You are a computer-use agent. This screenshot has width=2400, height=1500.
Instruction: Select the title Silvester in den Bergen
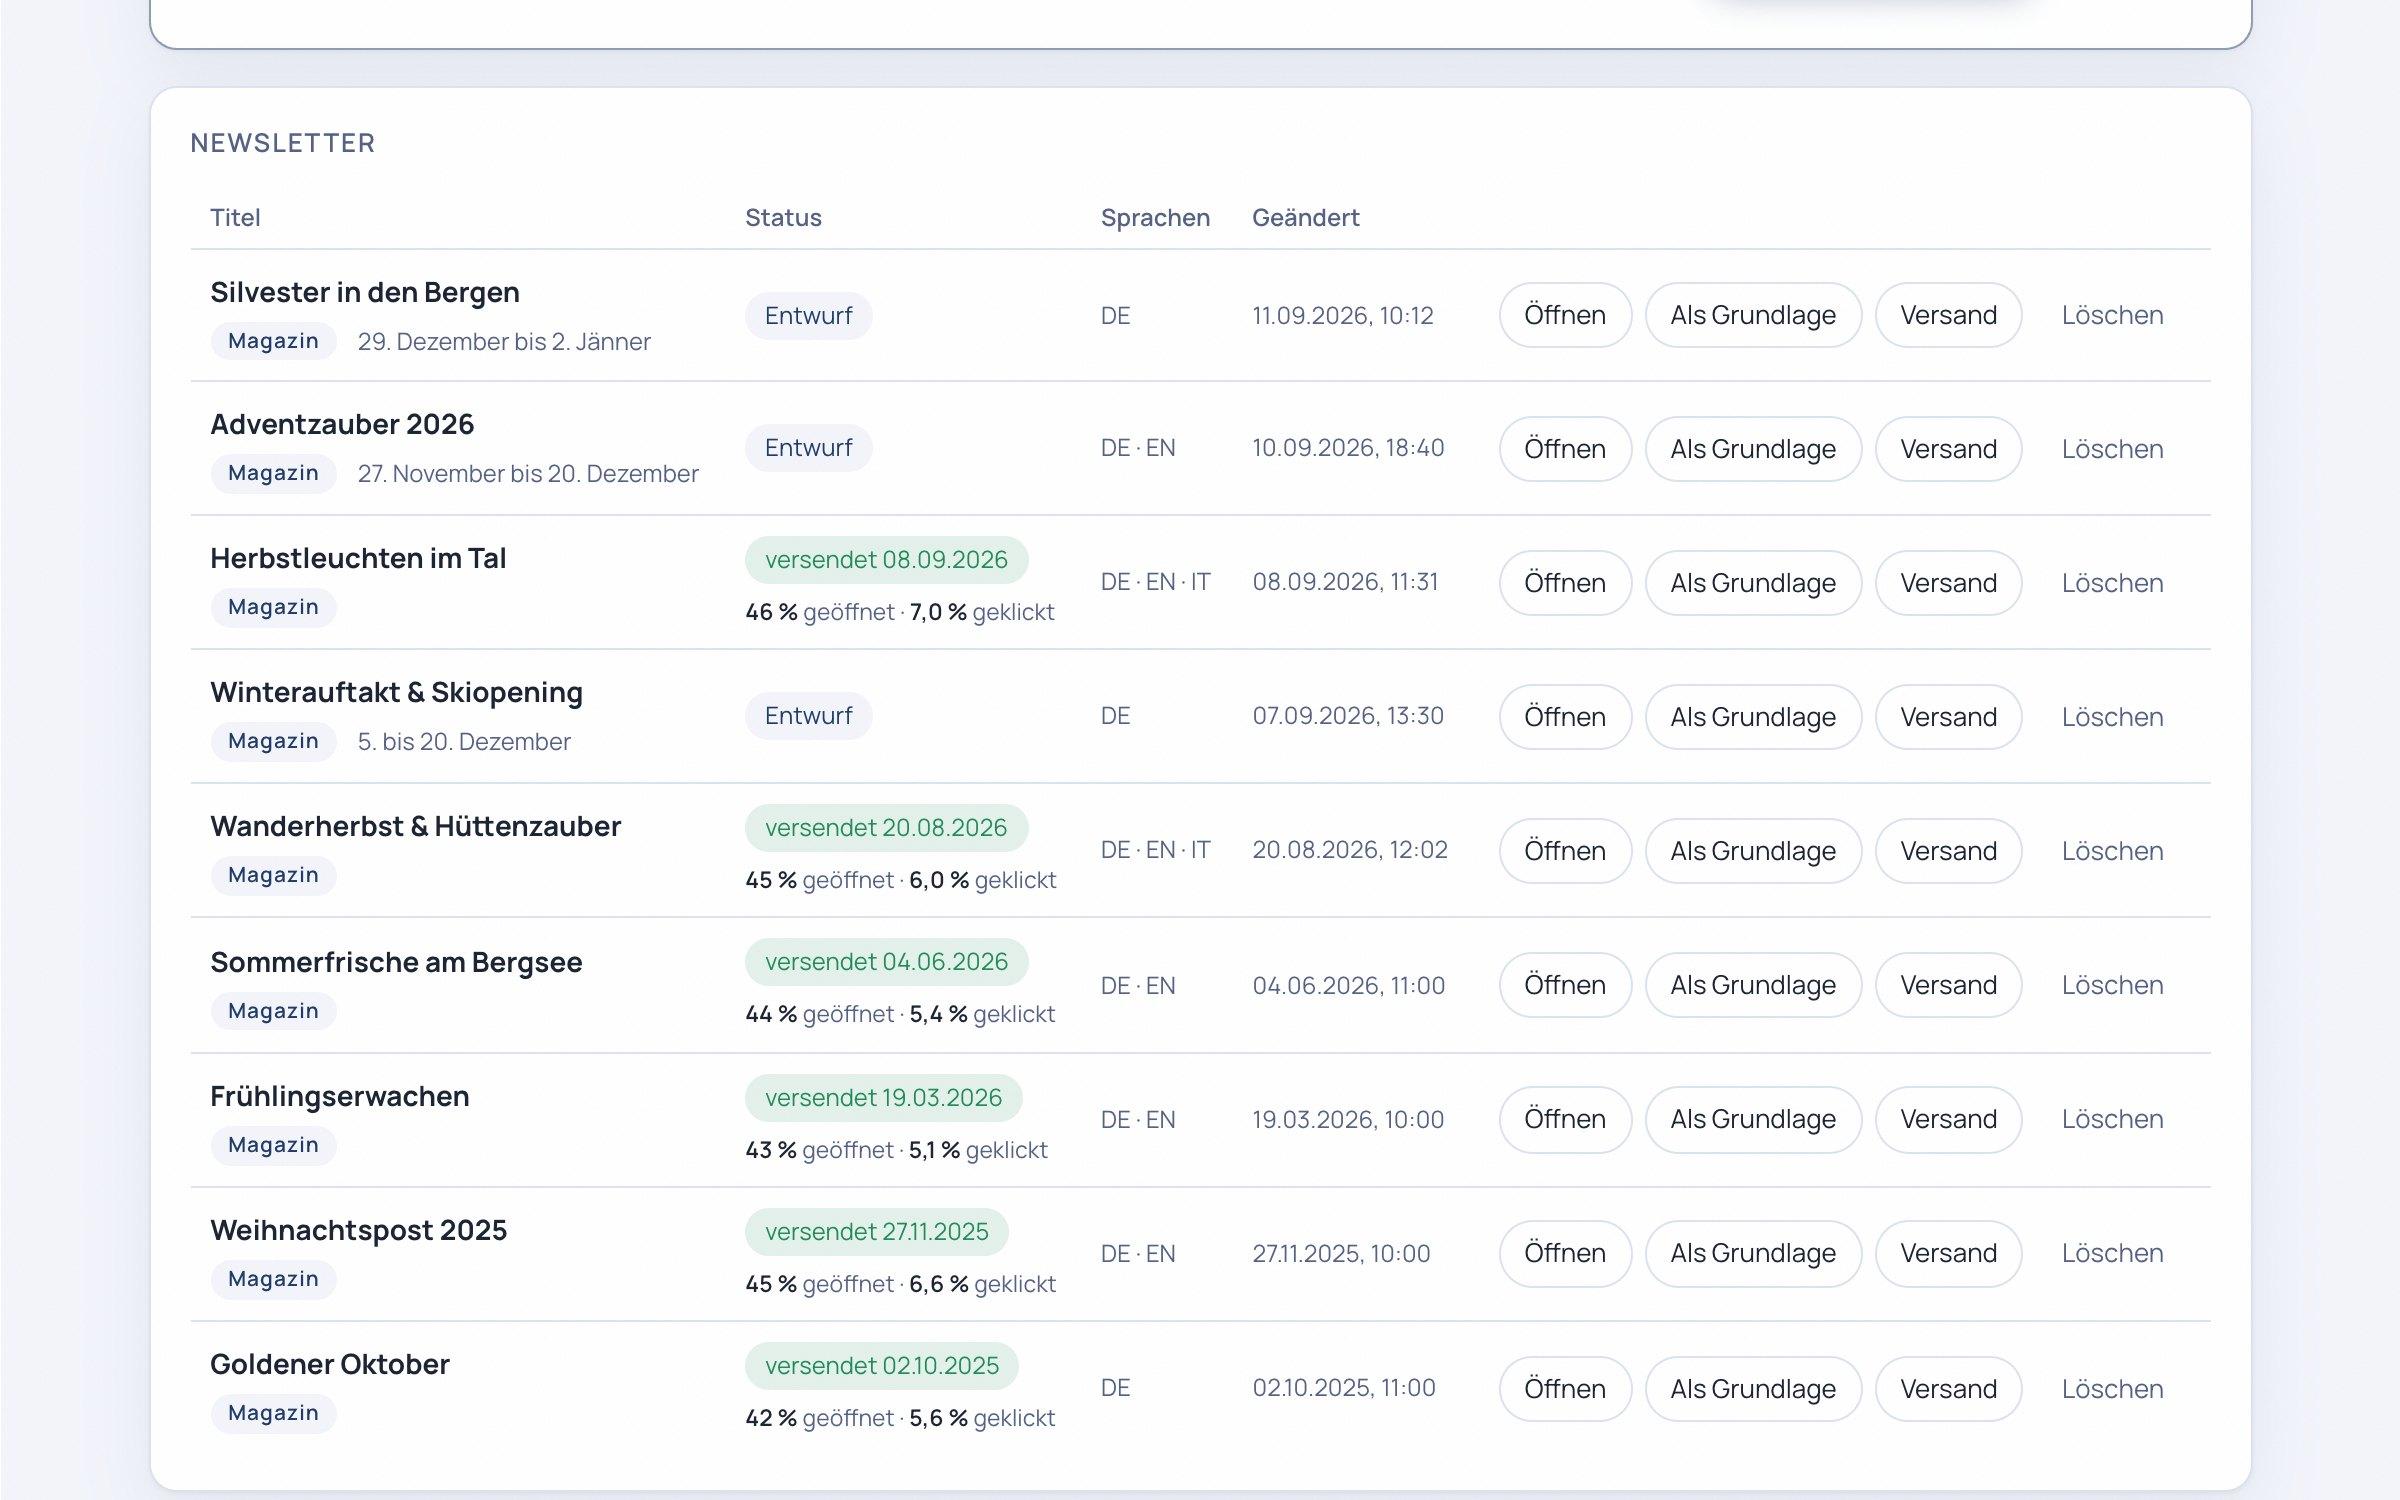coord(365,292)
